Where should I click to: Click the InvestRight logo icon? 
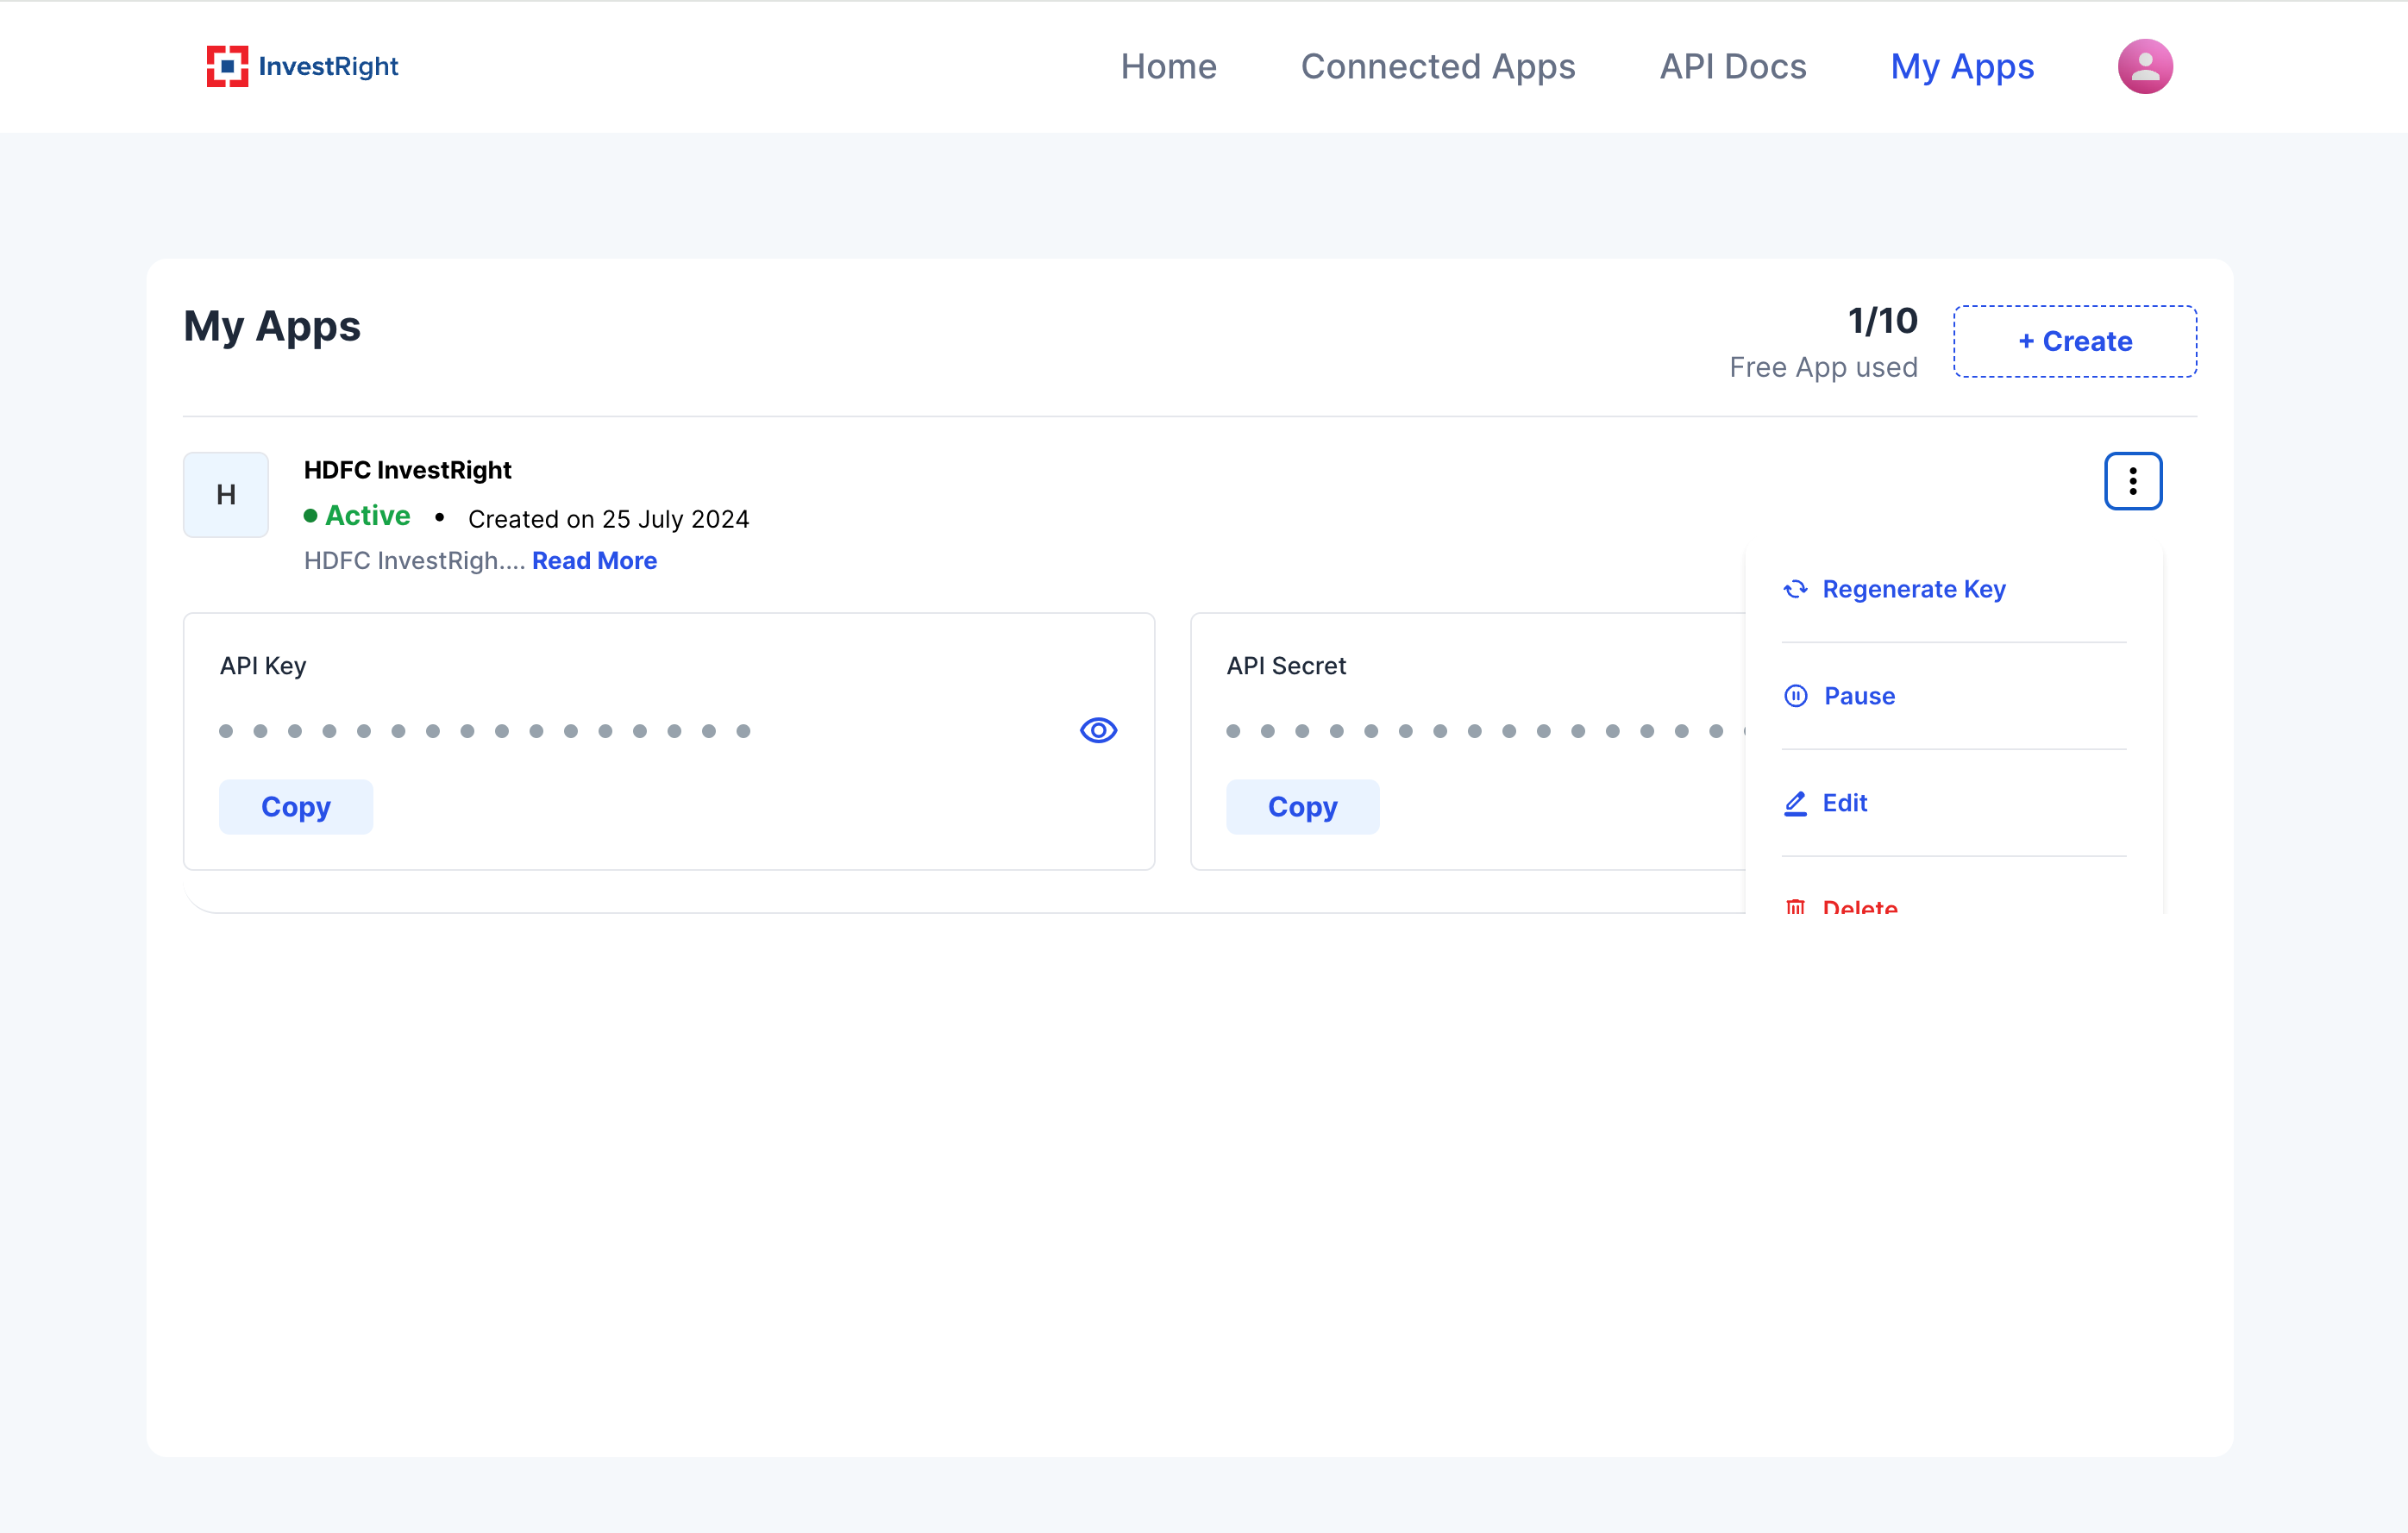tap(227, 66)
